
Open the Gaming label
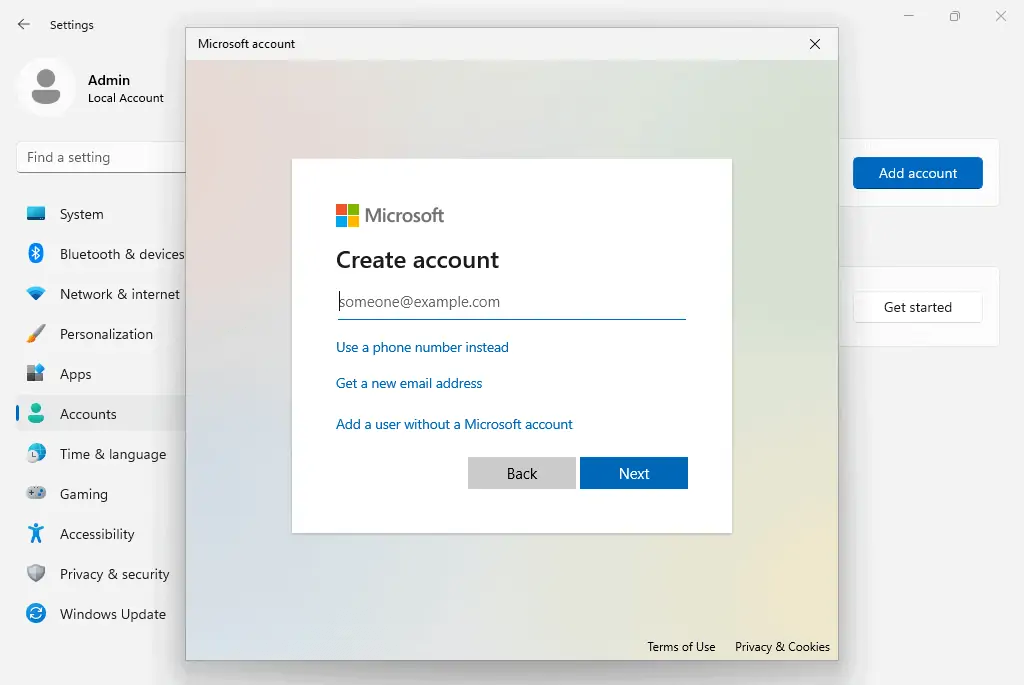[84, 494]
